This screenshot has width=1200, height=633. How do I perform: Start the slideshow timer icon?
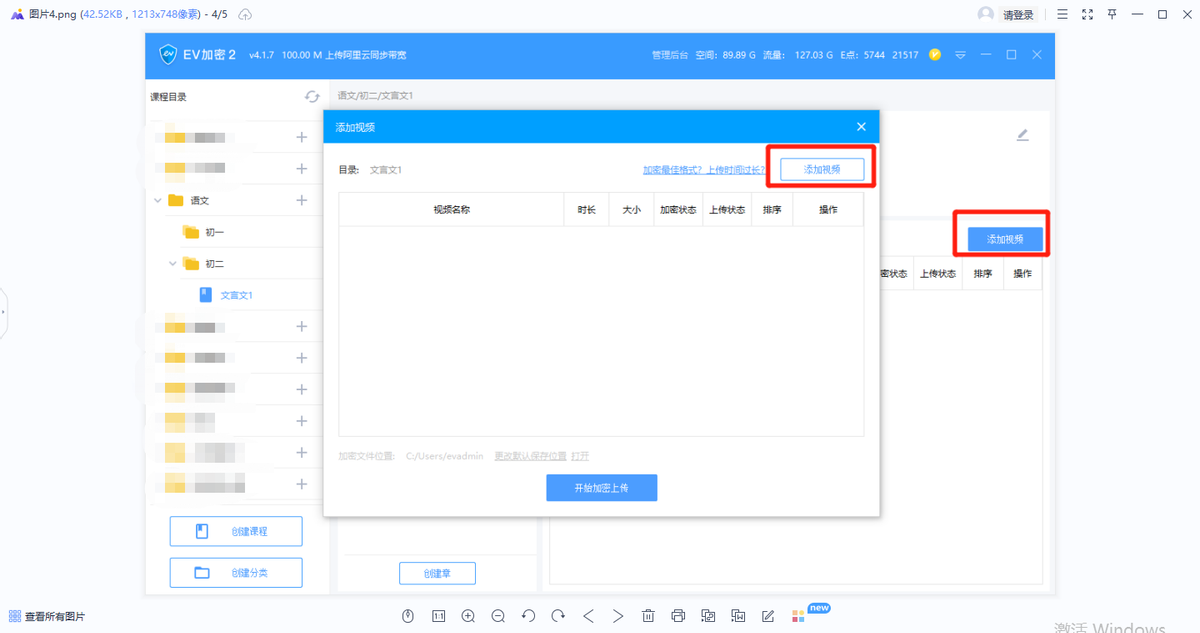click(x=407, y=616)
